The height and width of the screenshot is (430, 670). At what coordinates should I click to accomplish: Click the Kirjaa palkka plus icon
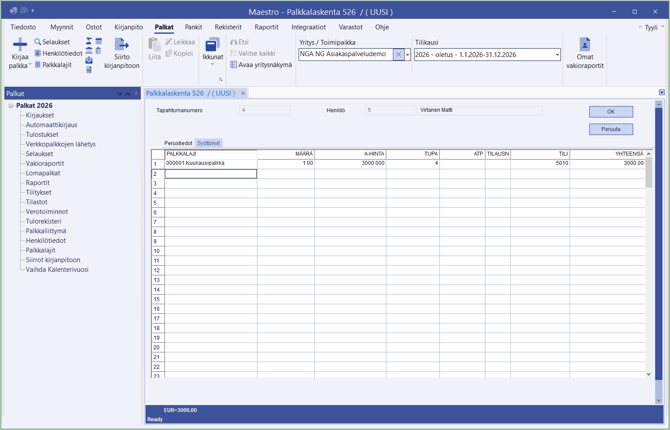click(19, 46)
